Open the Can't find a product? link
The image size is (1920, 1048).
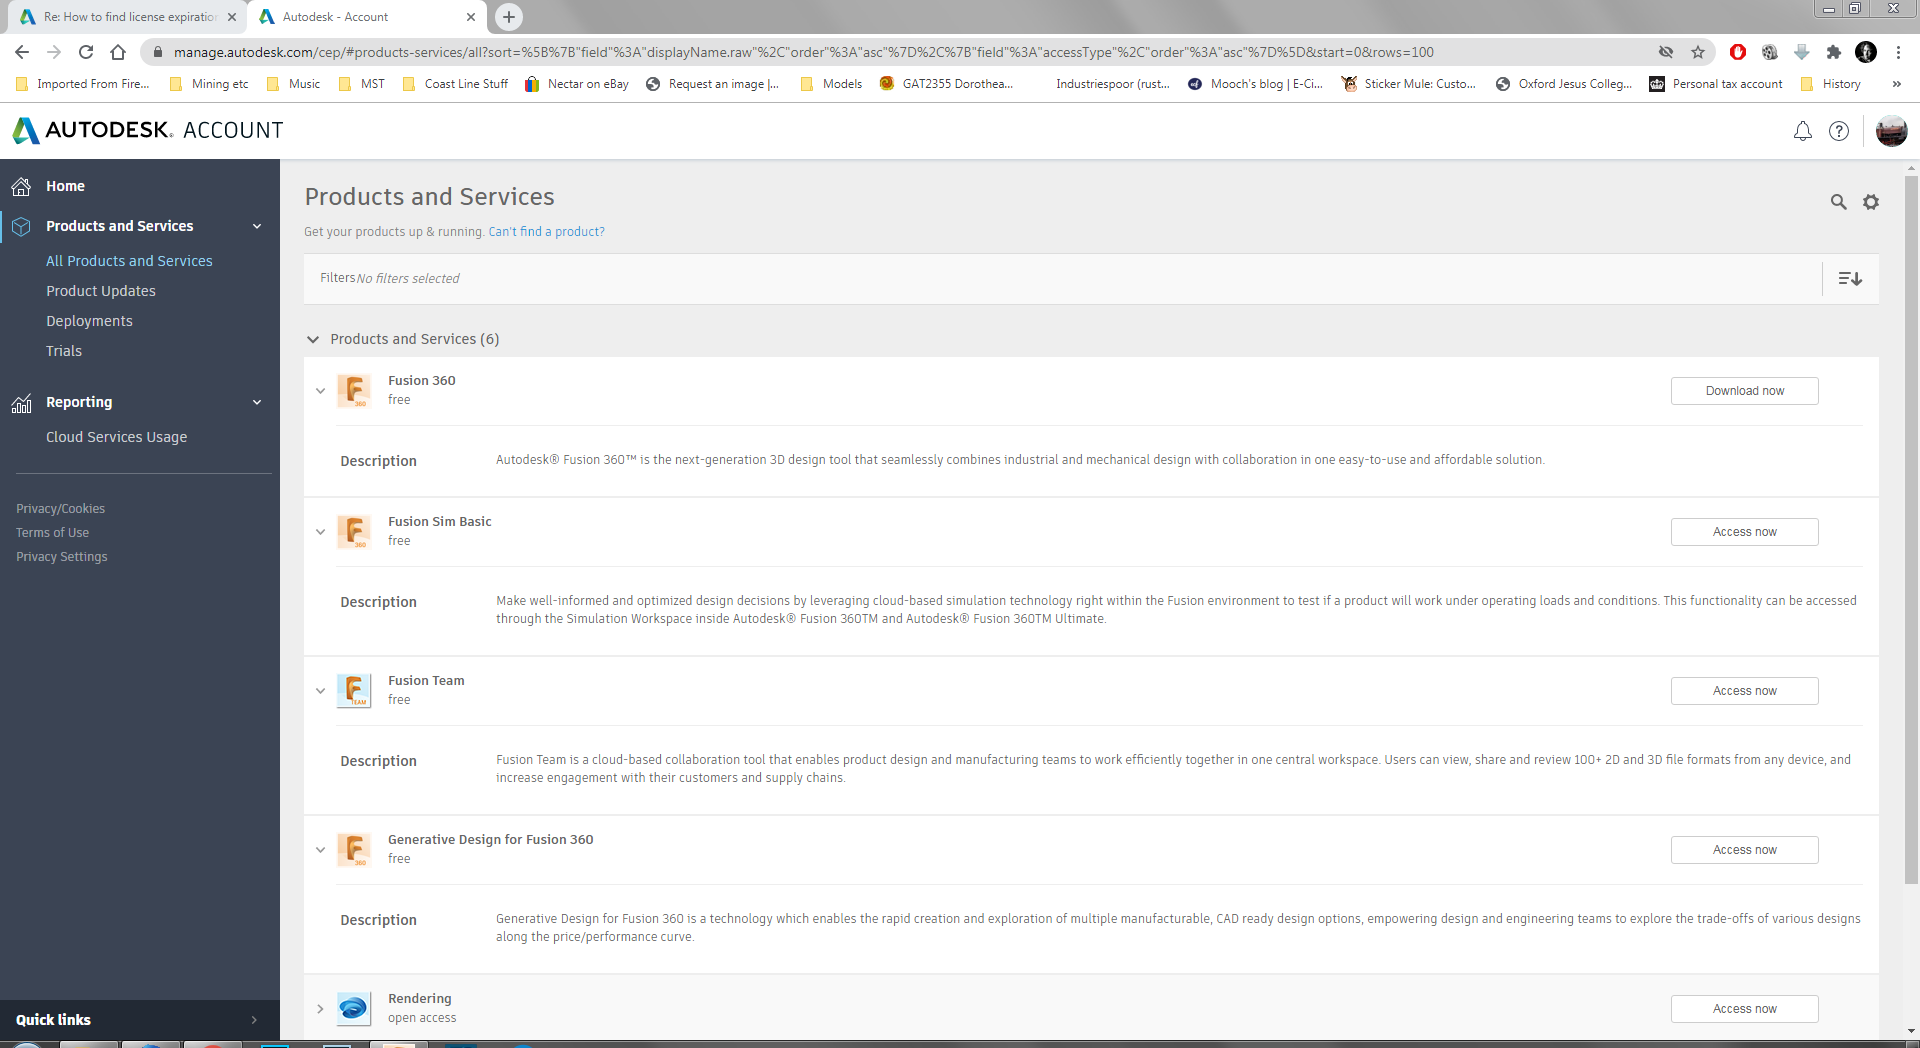546,231
